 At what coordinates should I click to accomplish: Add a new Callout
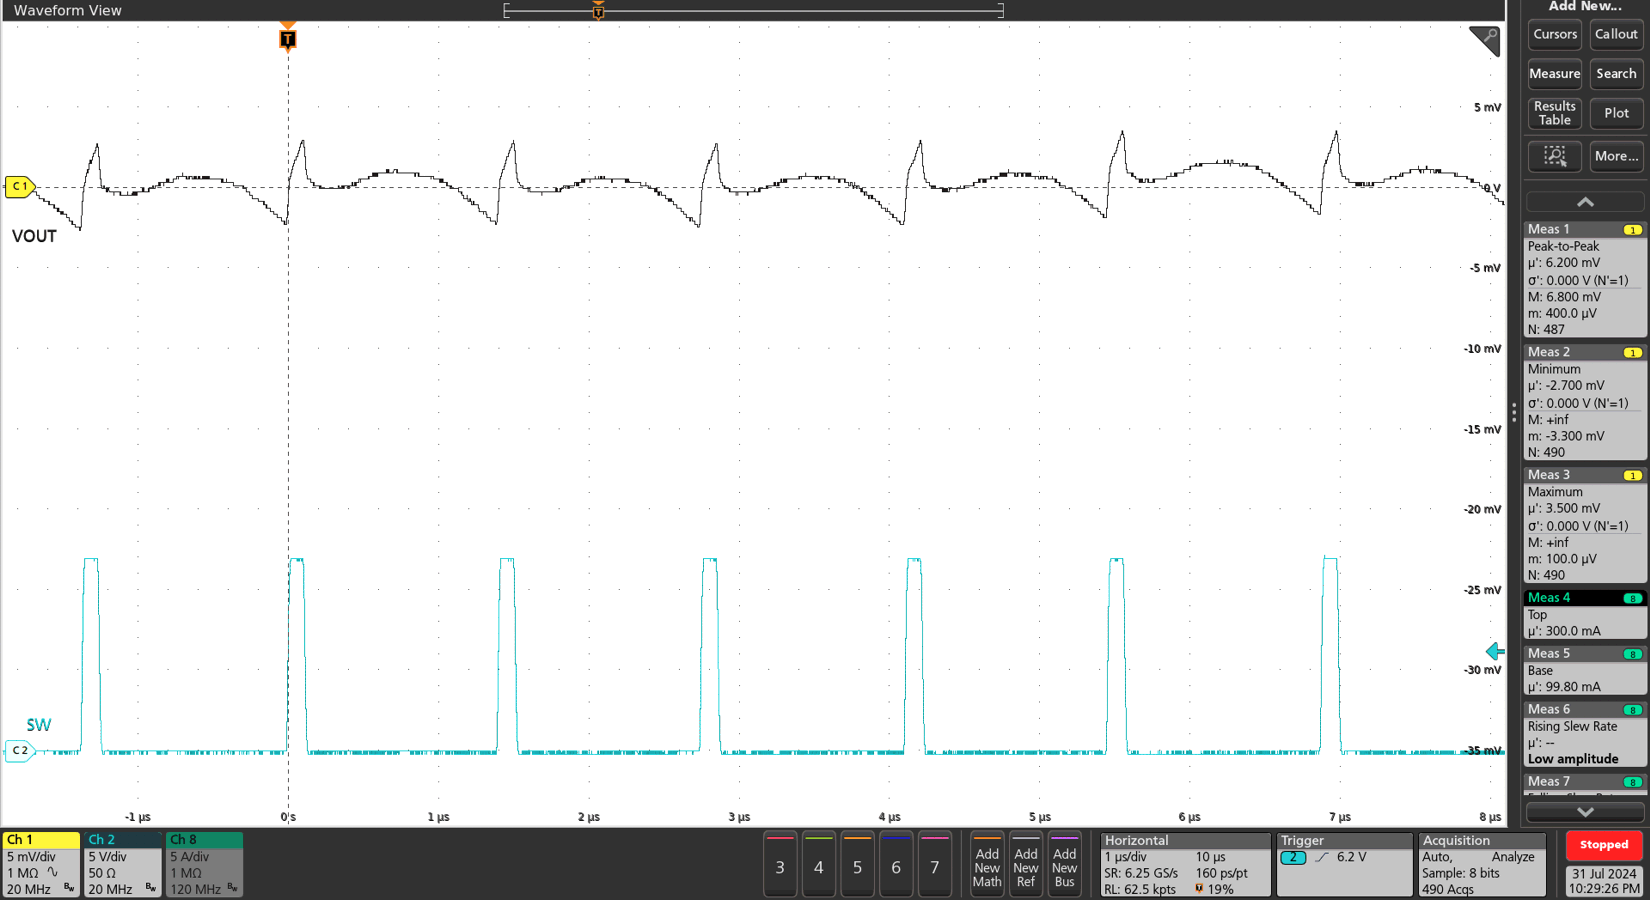click(x=1616, y=33)
